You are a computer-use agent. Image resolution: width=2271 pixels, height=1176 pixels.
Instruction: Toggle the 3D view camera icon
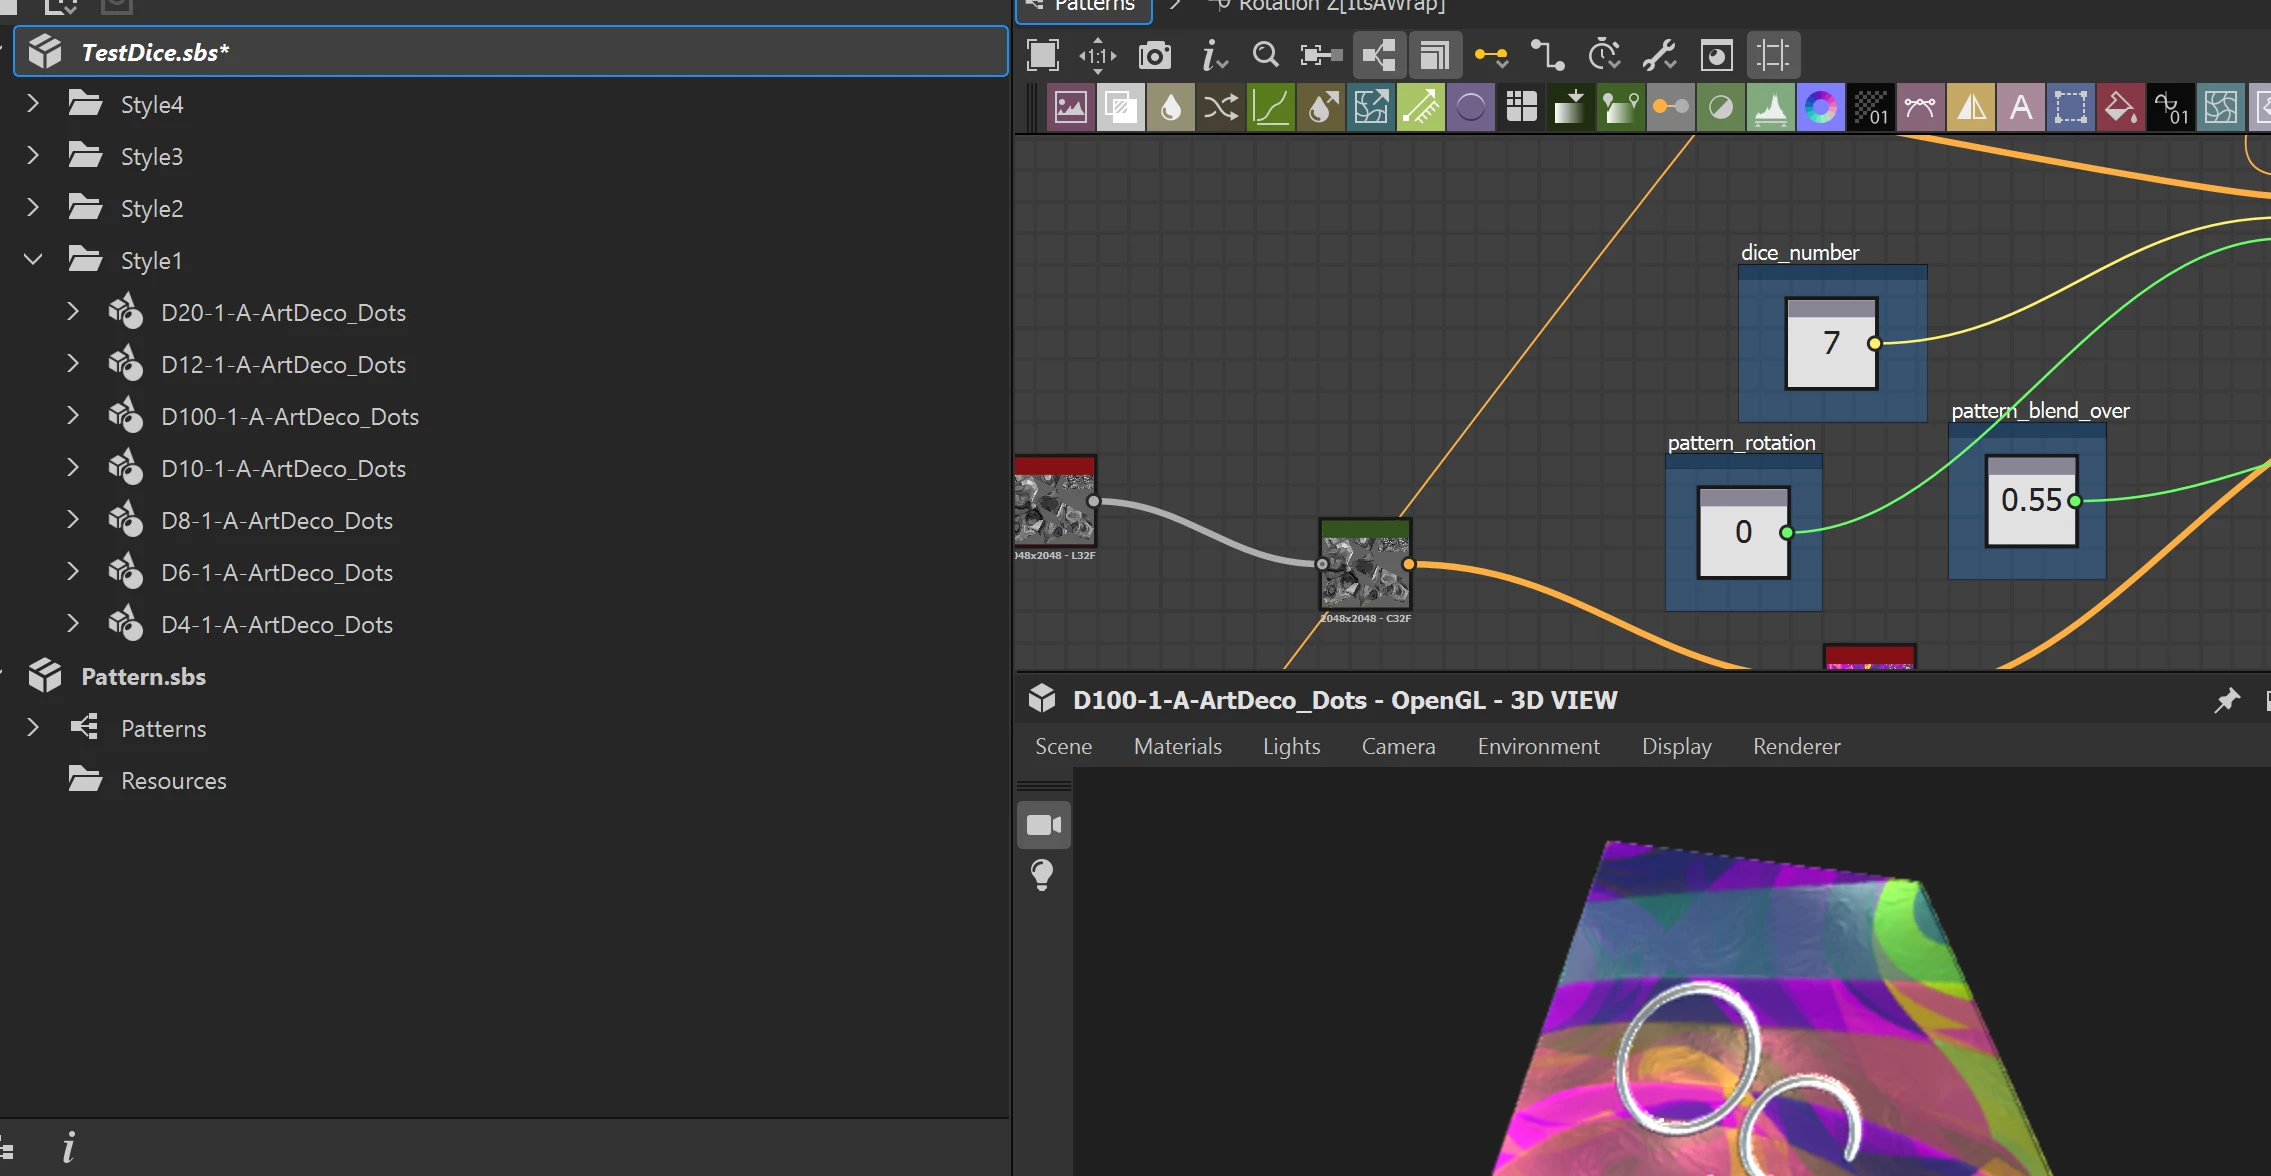point(1043,825)
